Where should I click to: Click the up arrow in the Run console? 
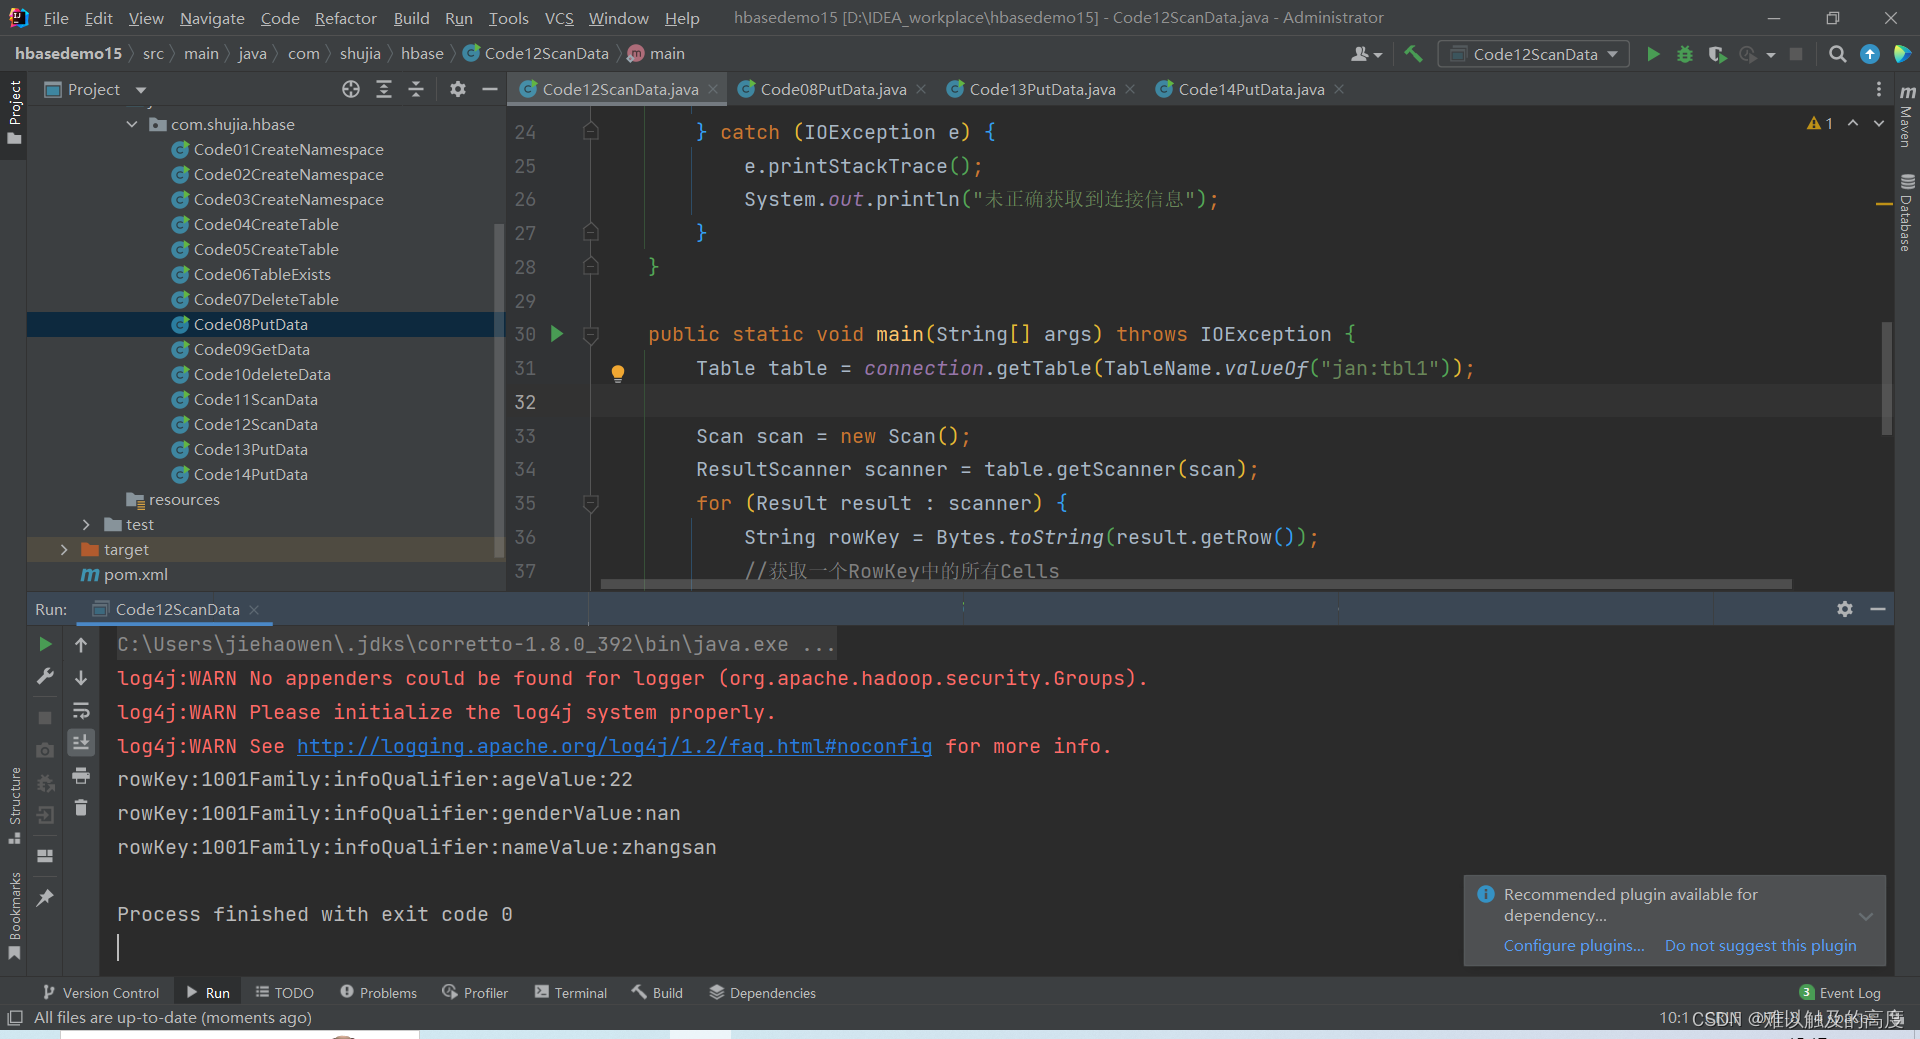pyautogui.click(x=81, y=645)
